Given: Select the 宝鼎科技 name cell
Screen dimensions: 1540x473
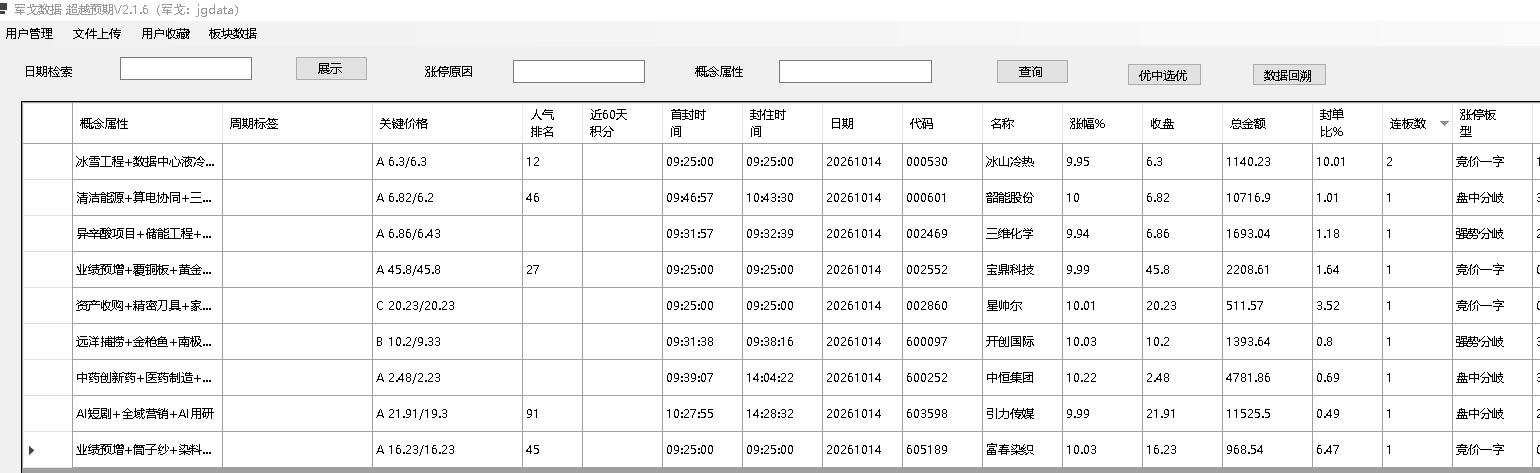Looking at the screenshot, I should [x=1022, y=269].
